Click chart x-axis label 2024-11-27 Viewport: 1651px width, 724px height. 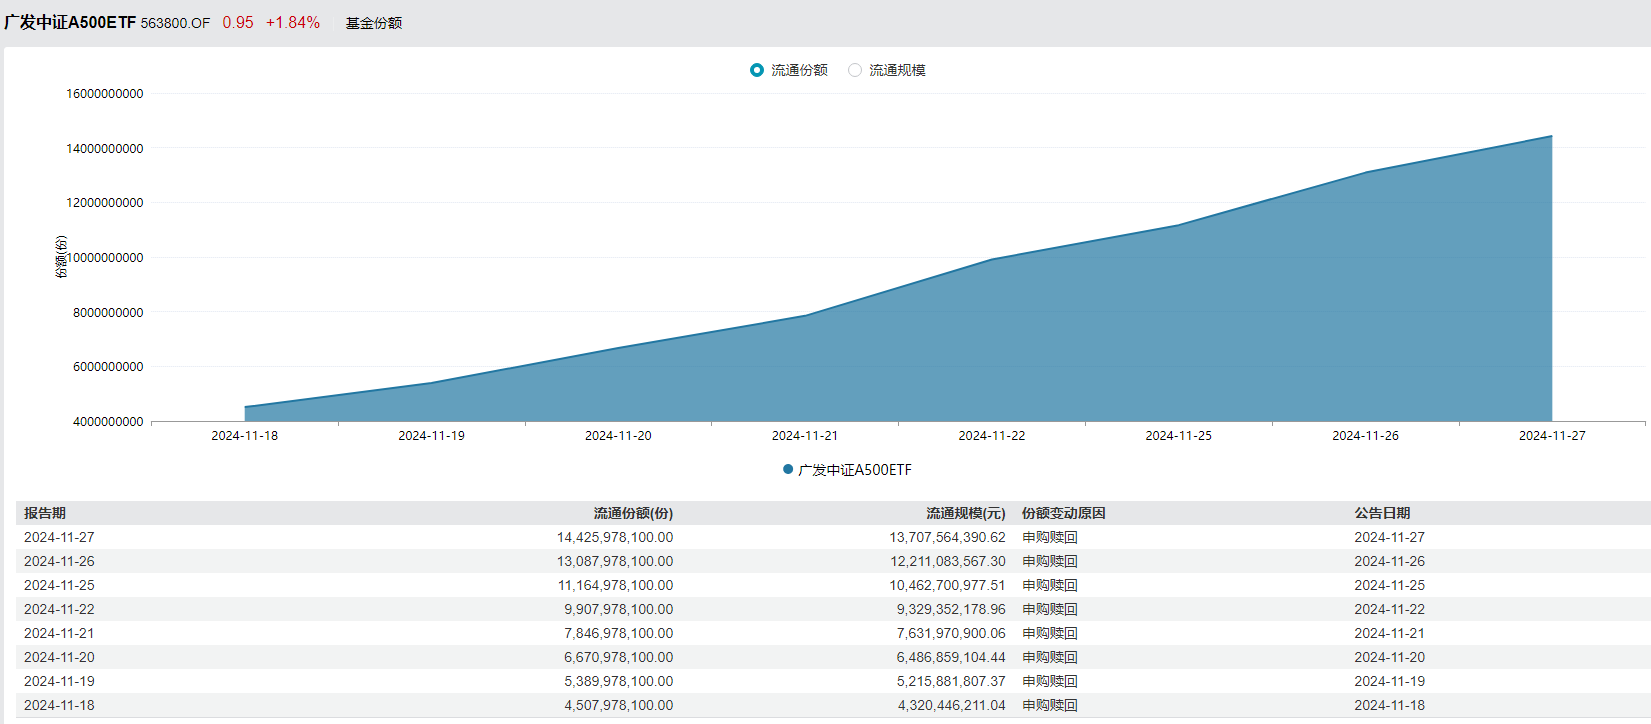[x=1552, y=435]
